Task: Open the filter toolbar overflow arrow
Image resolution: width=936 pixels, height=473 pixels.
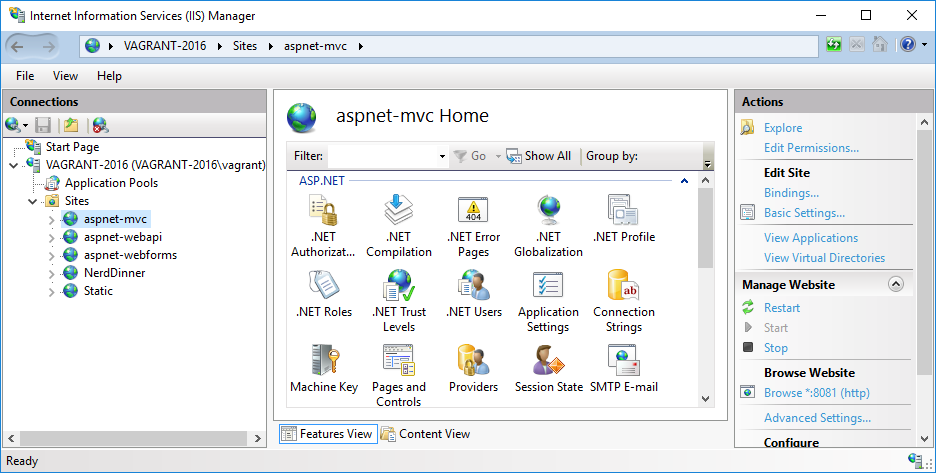Action: [708, 164]
